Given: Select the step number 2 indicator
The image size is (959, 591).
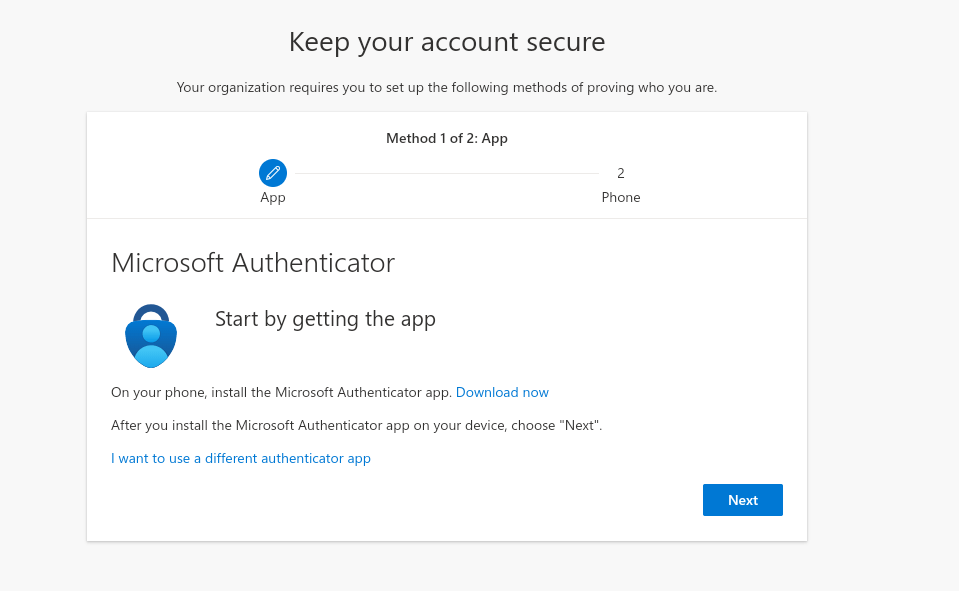Looking at the screenshot, I should pos(621,173).
